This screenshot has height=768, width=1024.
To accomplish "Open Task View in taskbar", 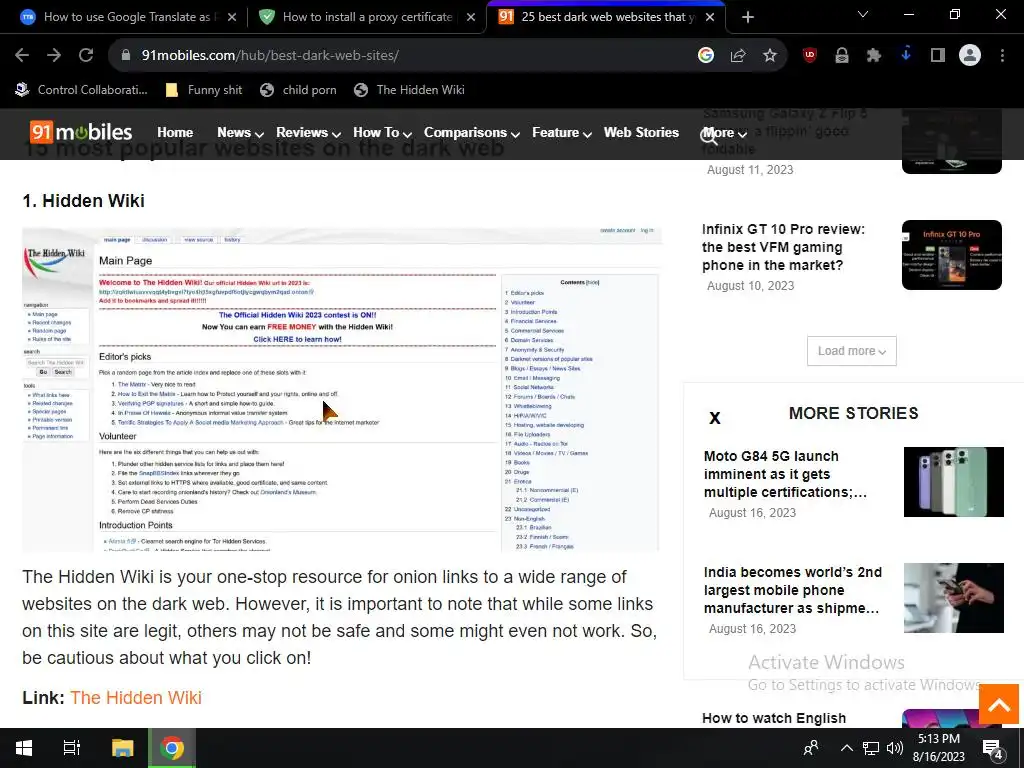I will click(72, 748).
